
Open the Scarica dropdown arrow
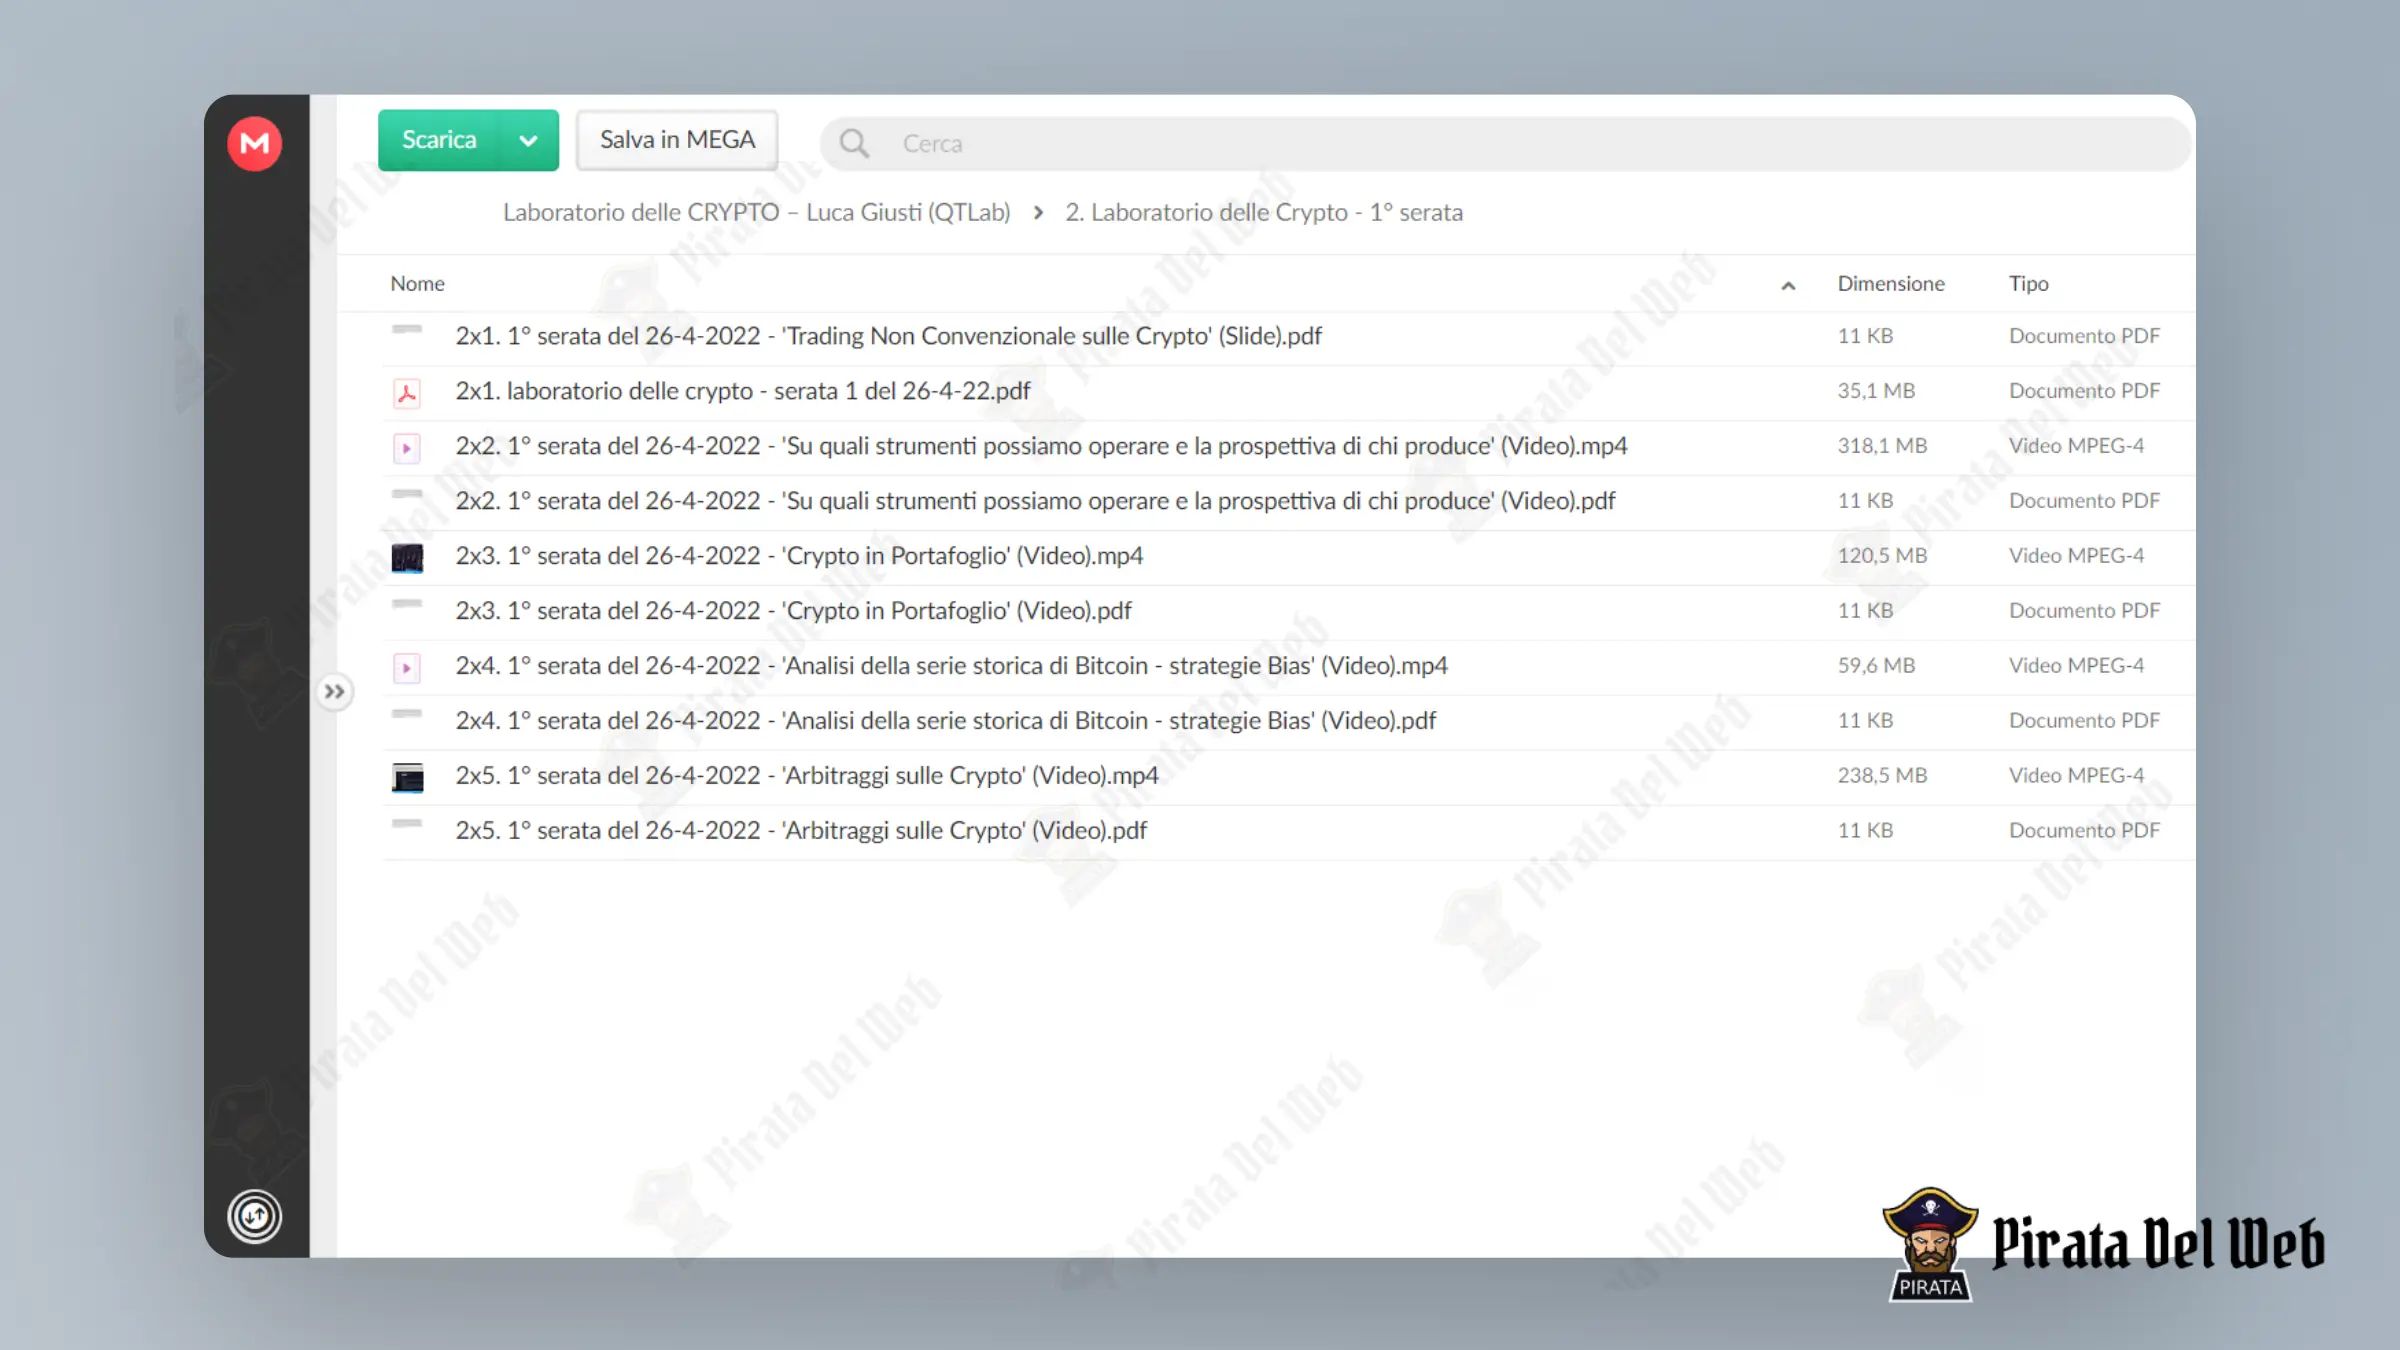pos(528,141)
